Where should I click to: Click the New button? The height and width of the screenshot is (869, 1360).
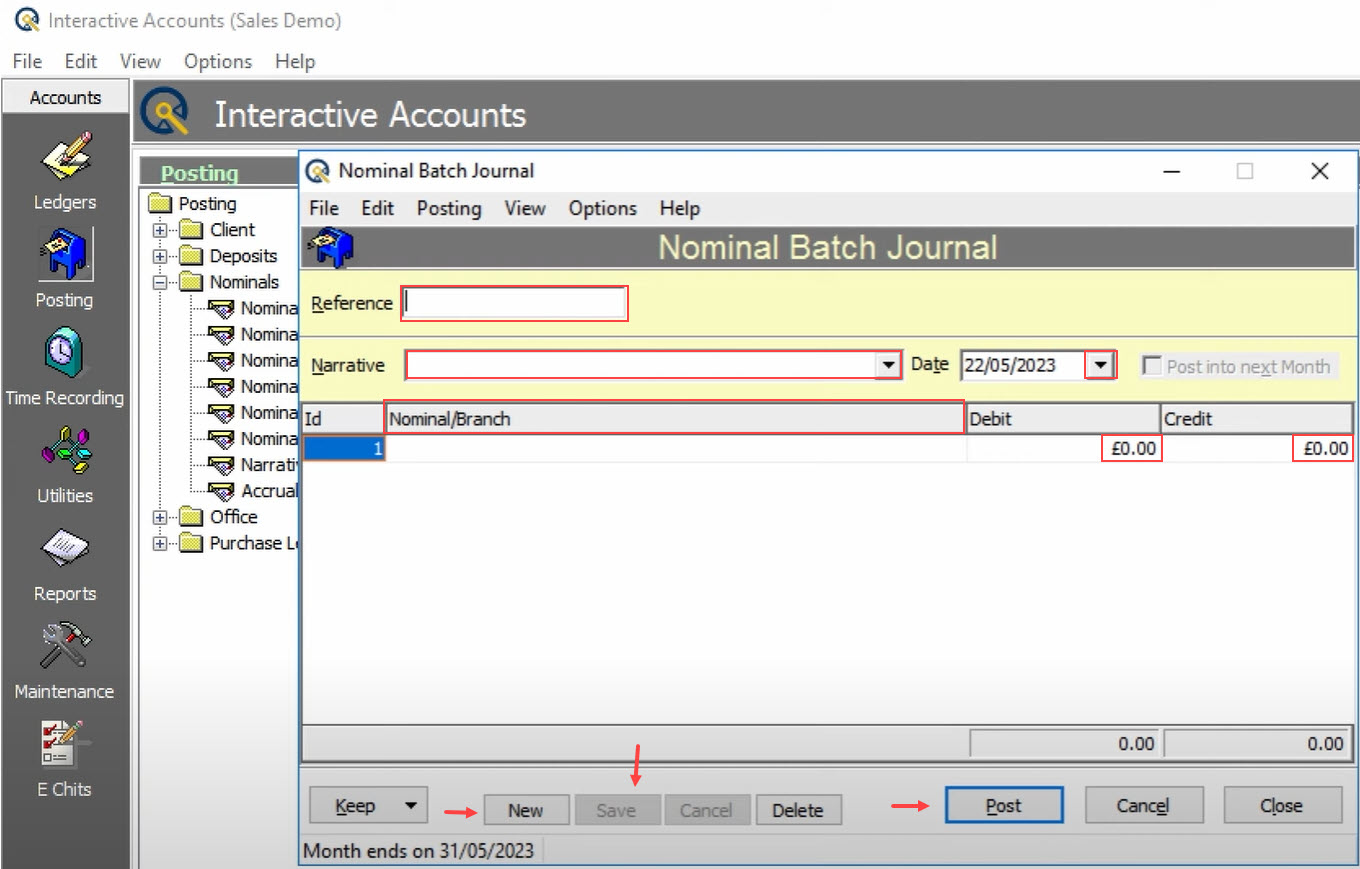[x=526, y=810]
